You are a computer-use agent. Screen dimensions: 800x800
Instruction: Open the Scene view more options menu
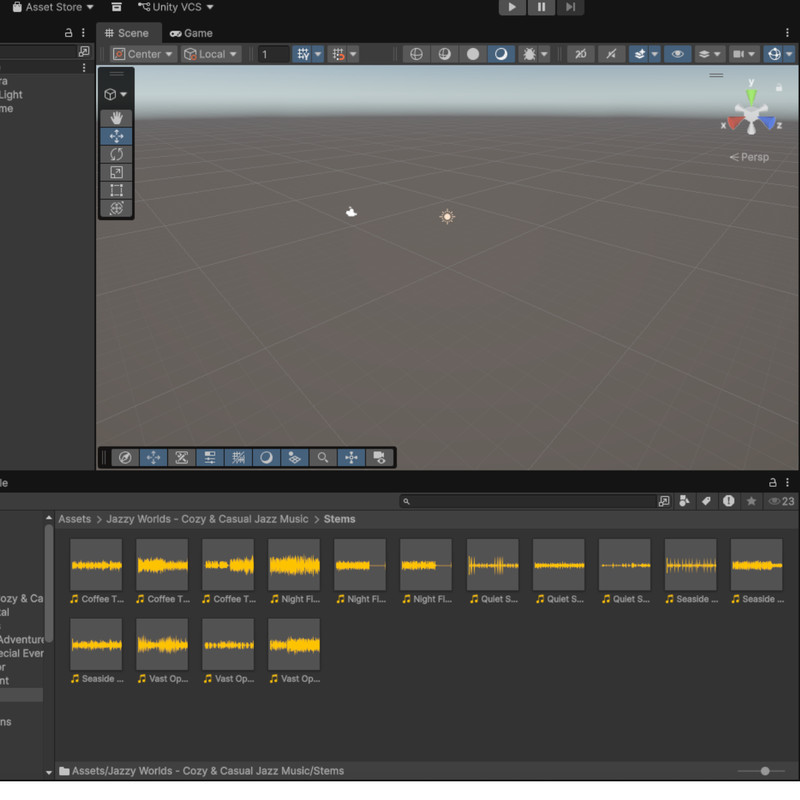[x=787, y=33]
